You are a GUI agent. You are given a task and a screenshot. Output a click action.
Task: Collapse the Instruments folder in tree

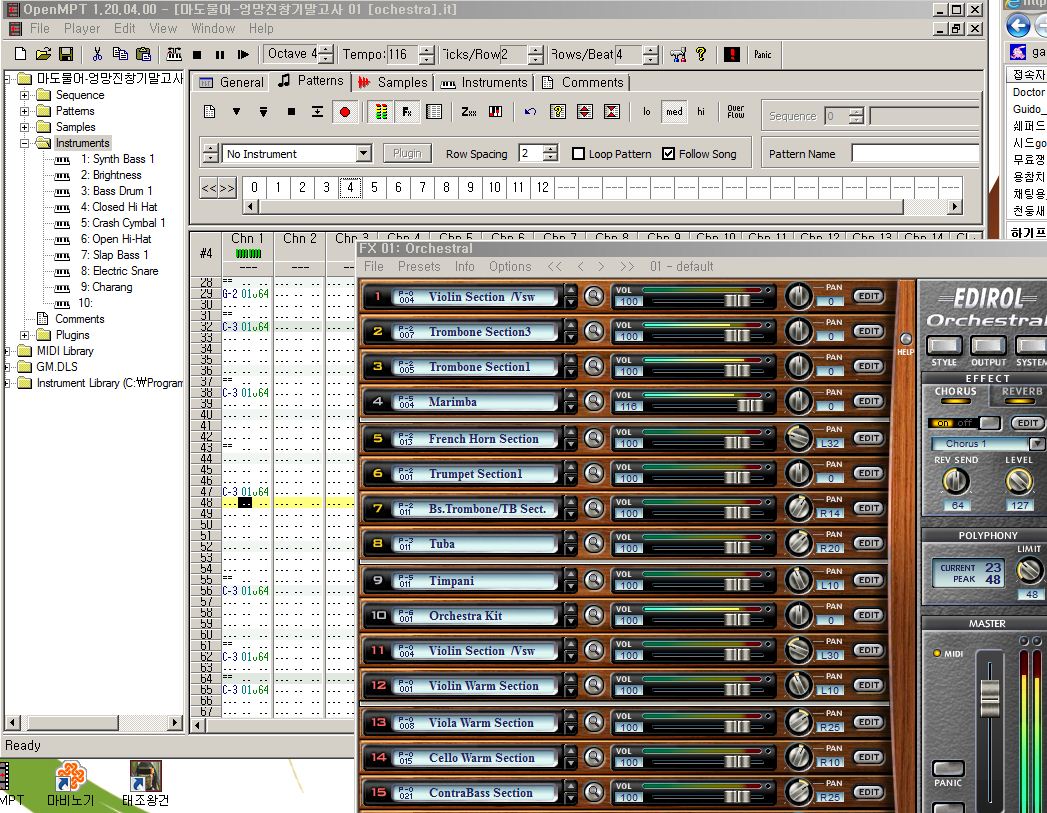[25, 143]
